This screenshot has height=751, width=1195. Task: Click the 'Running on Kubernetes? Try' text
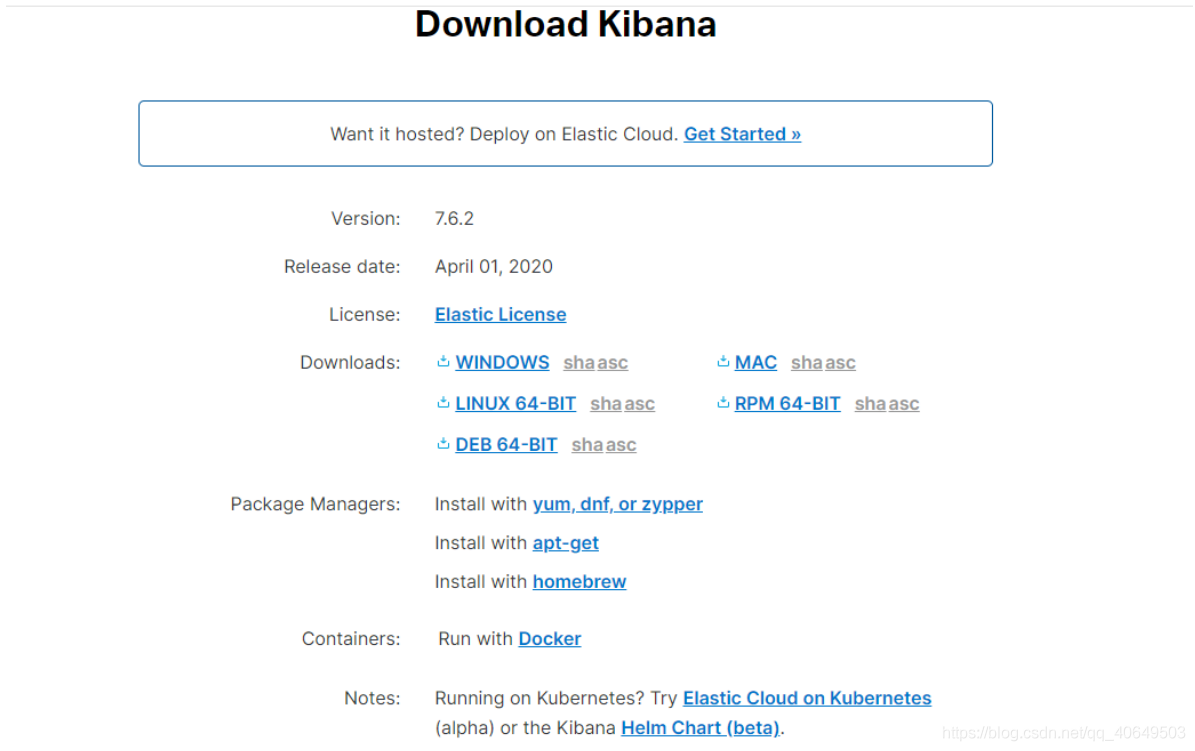point(556,698)
